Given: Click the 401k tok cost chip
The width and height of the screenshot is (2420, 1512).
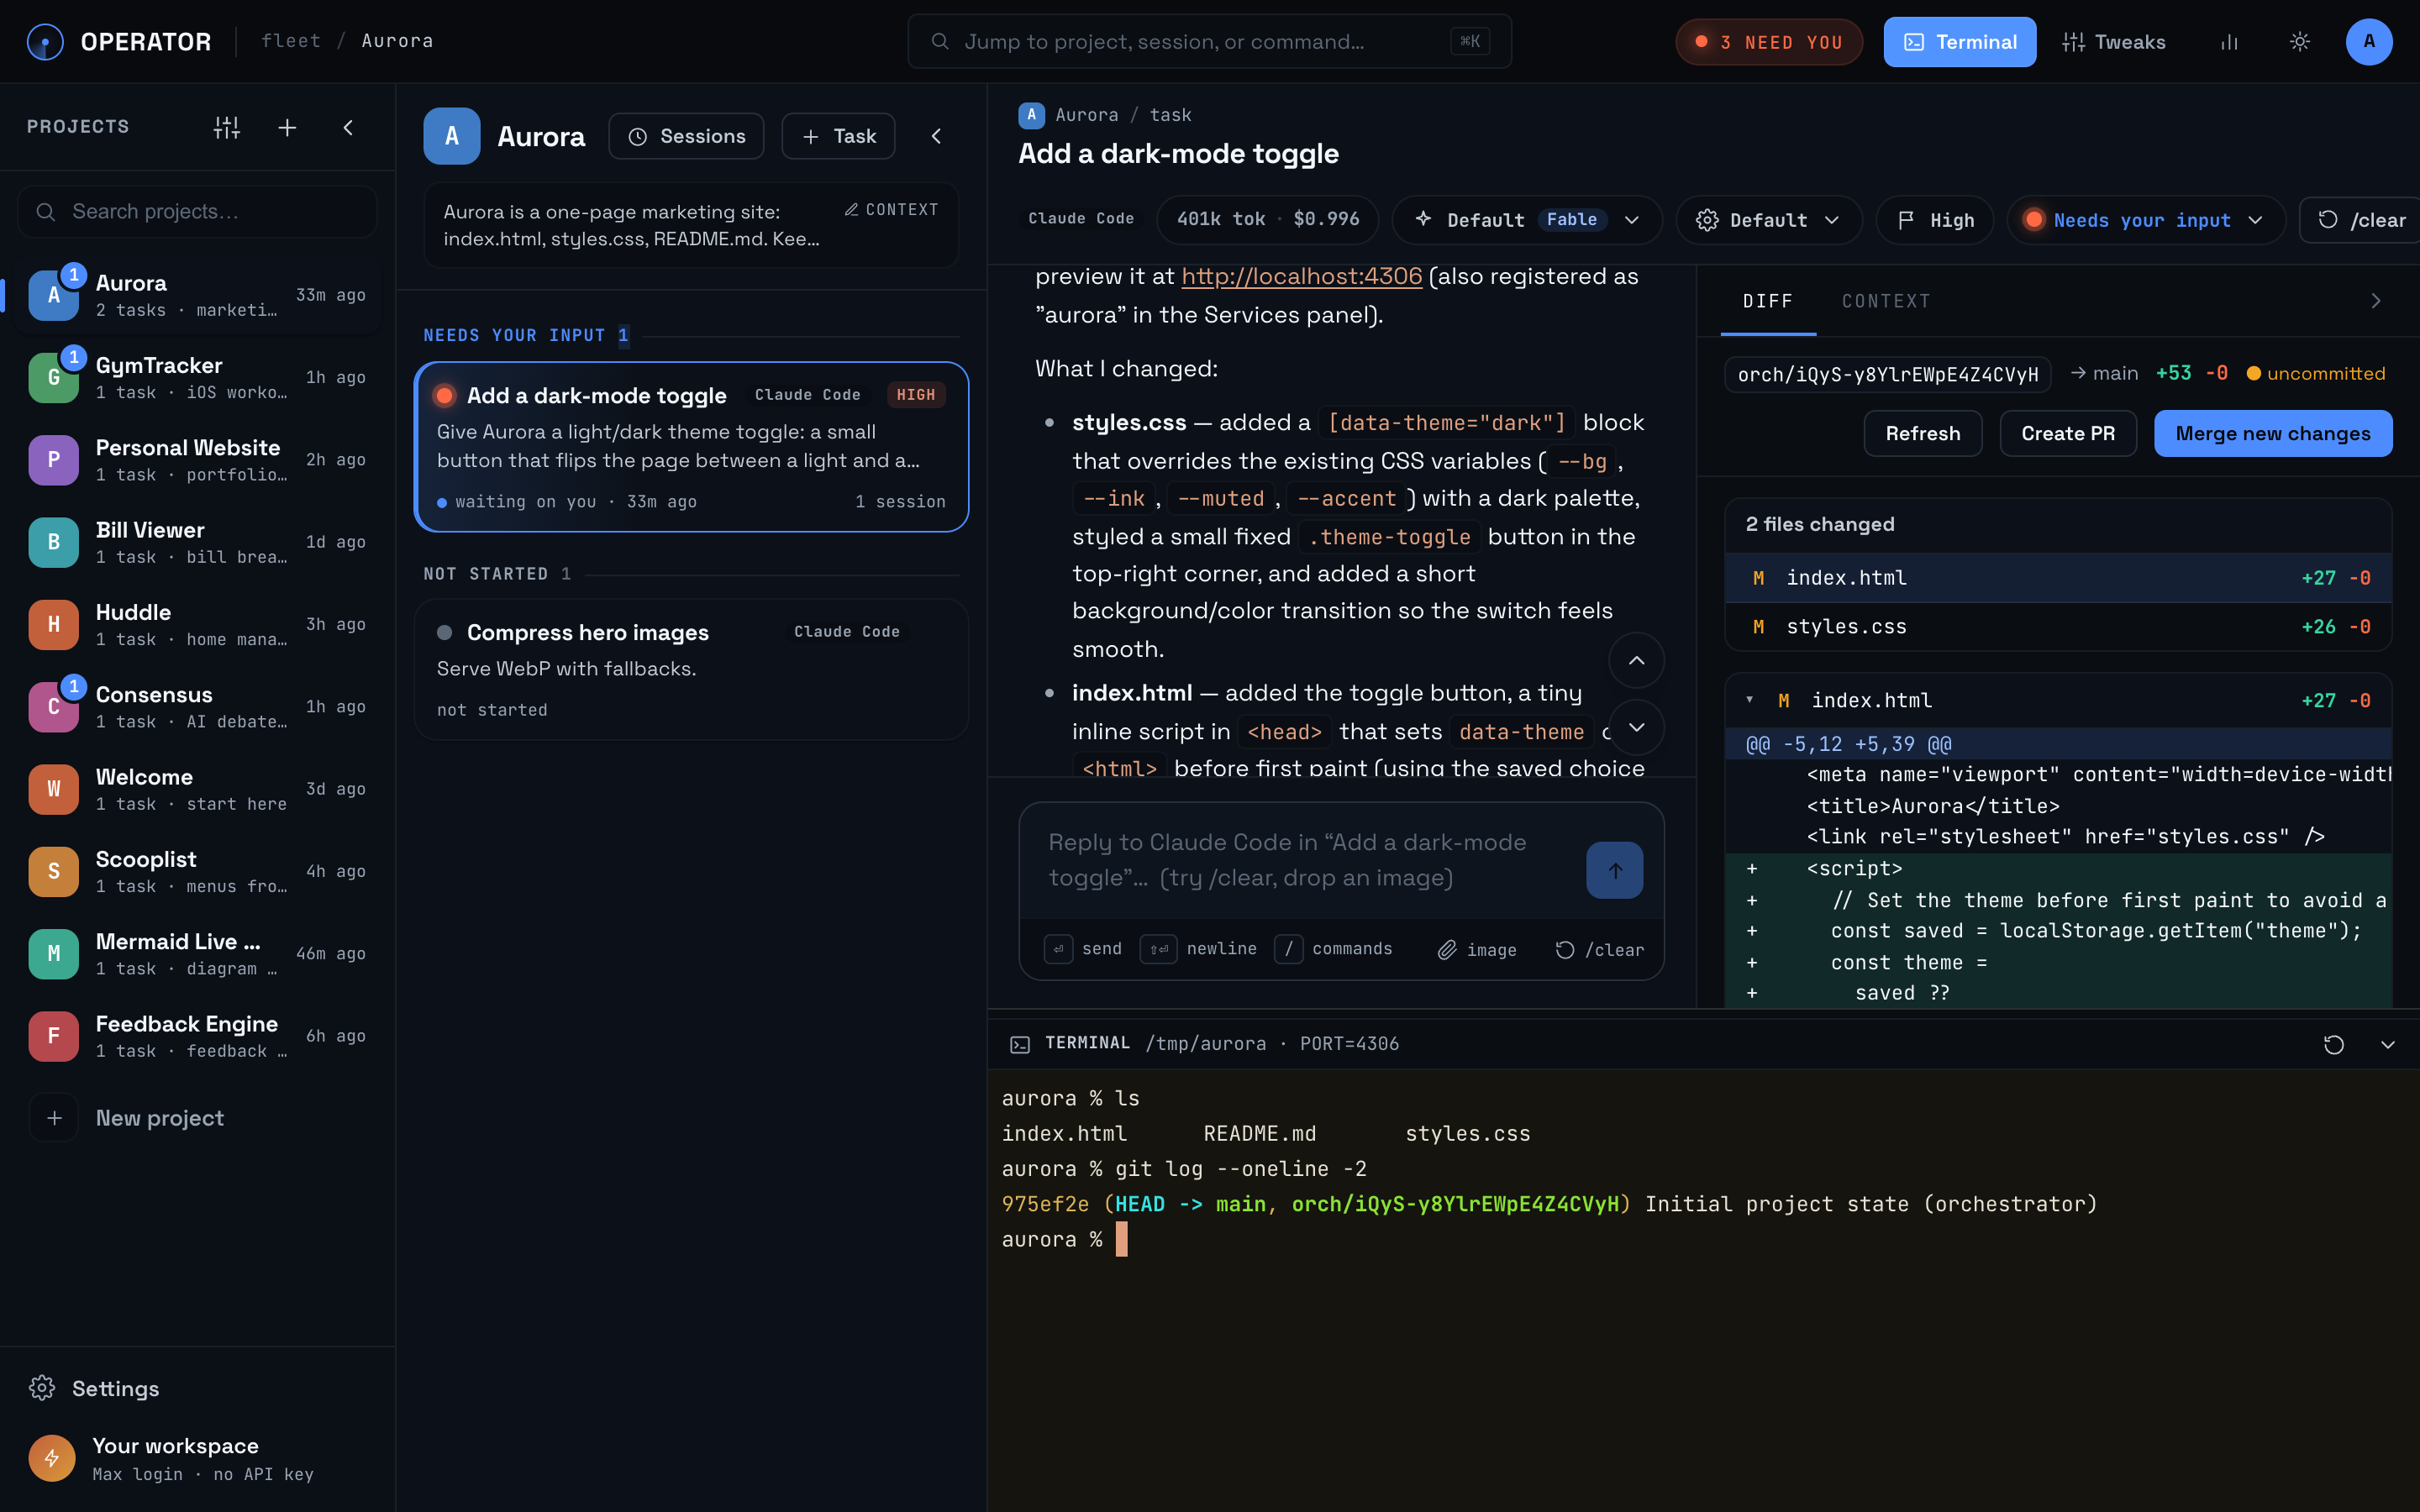Looking at the screenshot, I should pos(1267,220).
